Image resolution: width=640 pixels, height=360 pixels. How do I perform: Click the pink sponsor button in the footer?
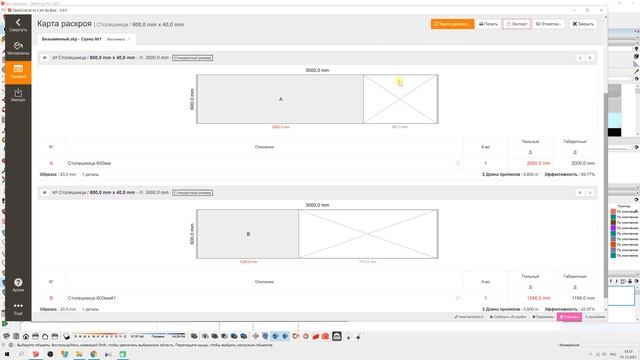(569, 317)
